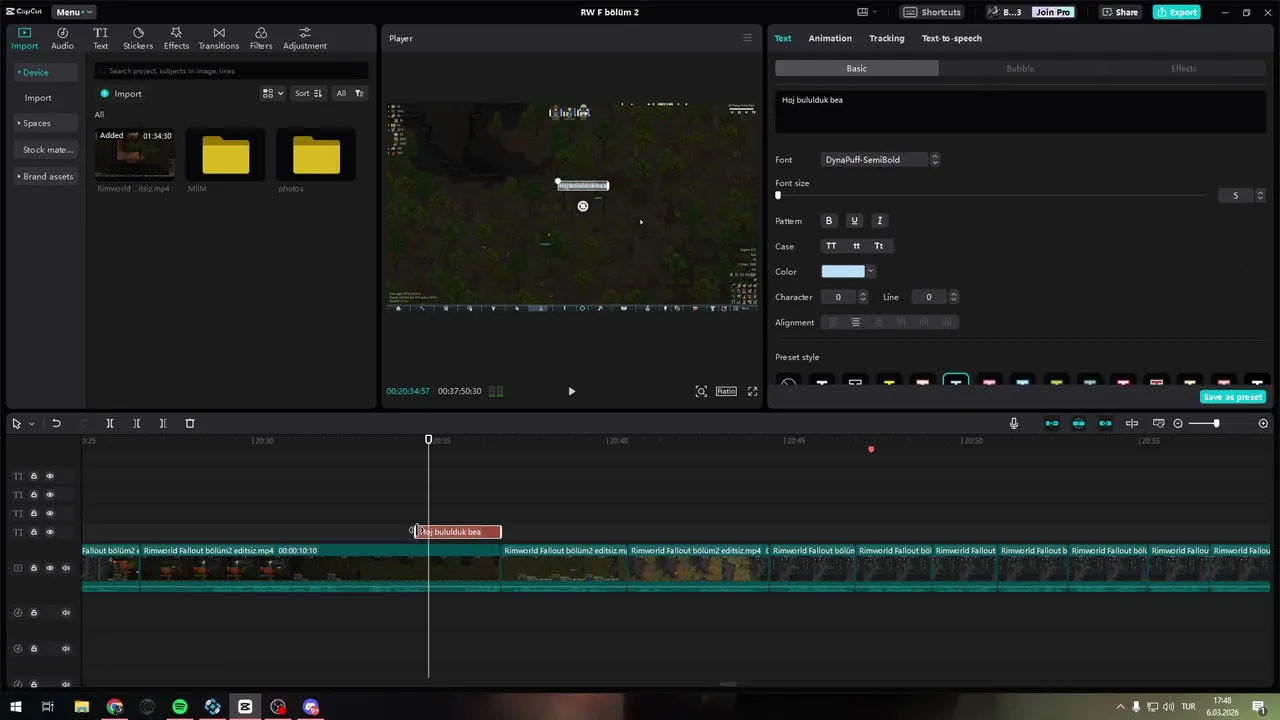
Task: Switch to the Animation tab
Action: tap(830, 38)
